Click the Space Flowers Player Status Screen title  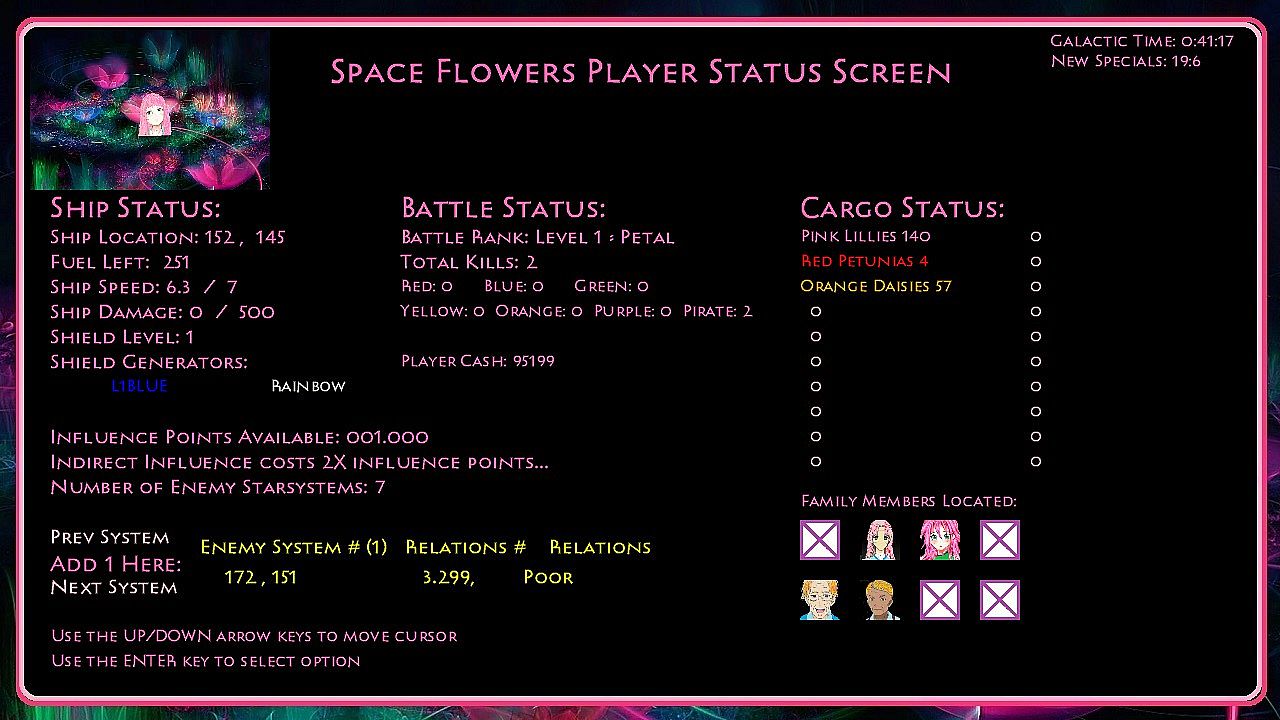pyautogui.click(x=641, y=72)
